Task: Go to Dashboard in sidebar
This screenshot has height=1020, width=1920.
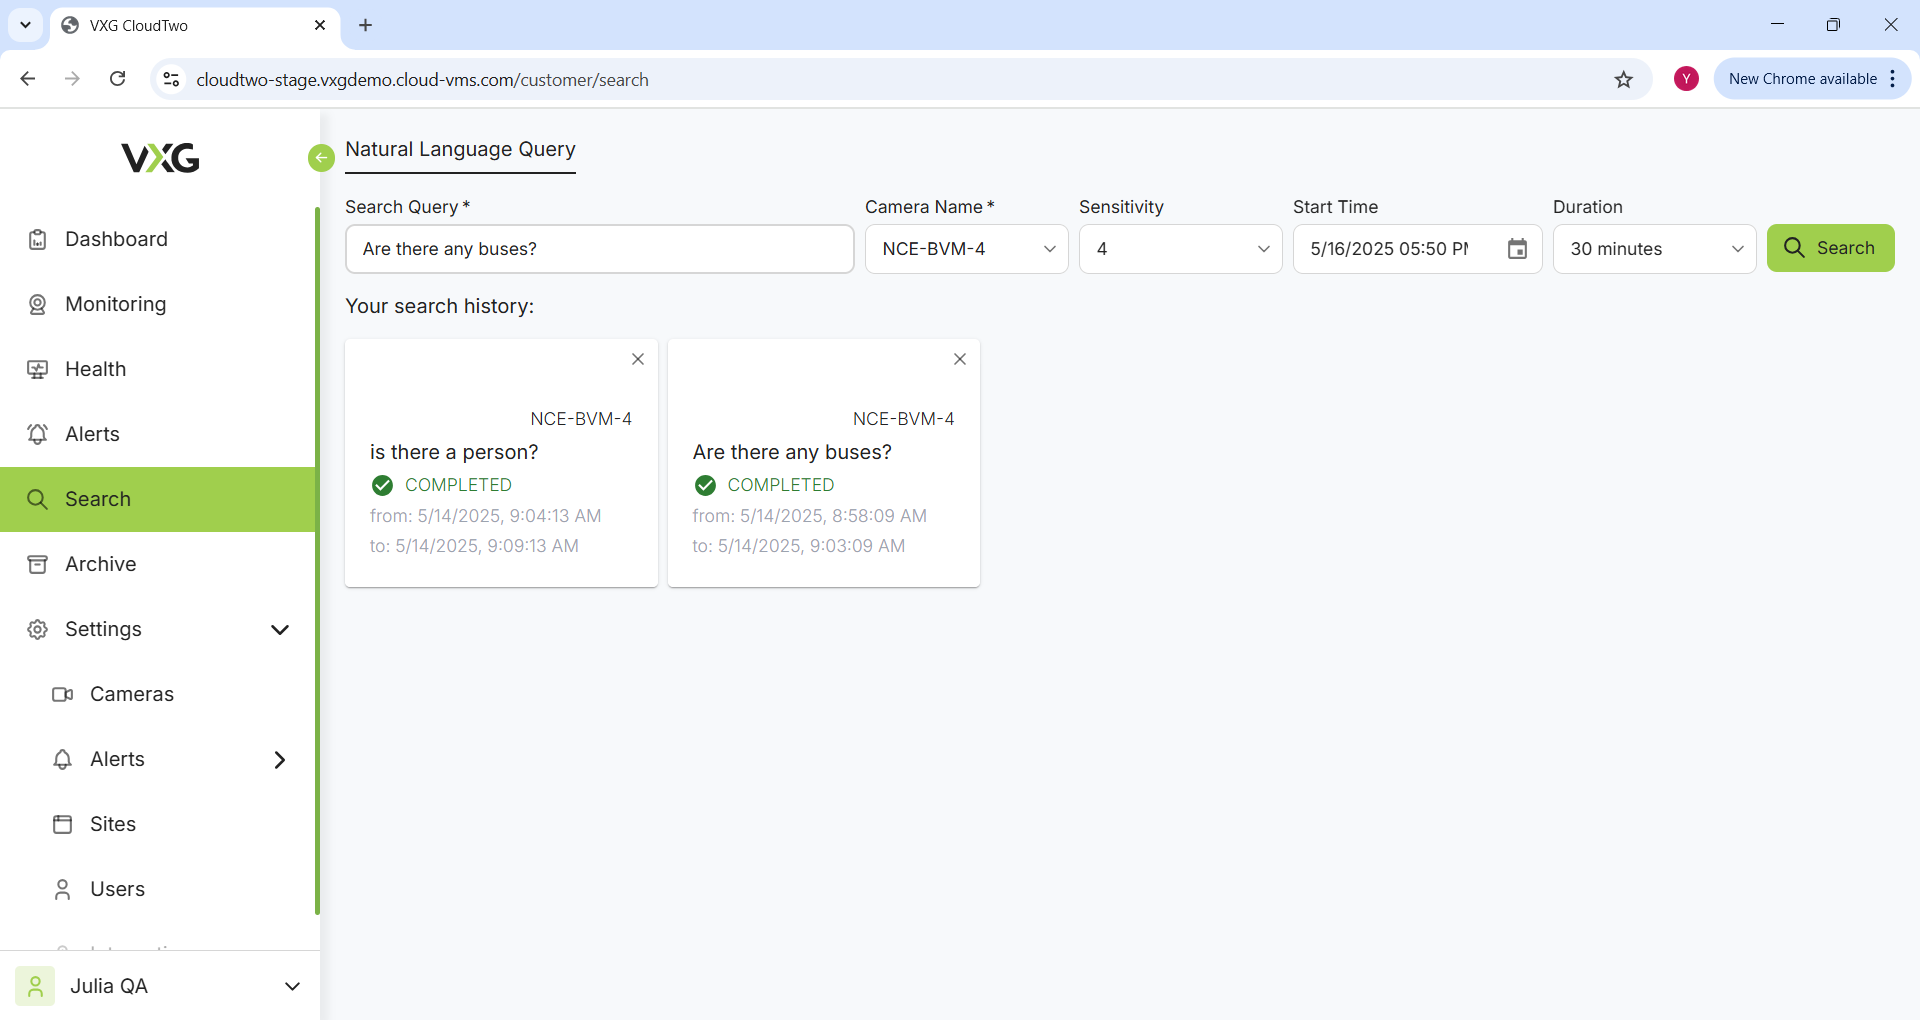Action: 116,239
